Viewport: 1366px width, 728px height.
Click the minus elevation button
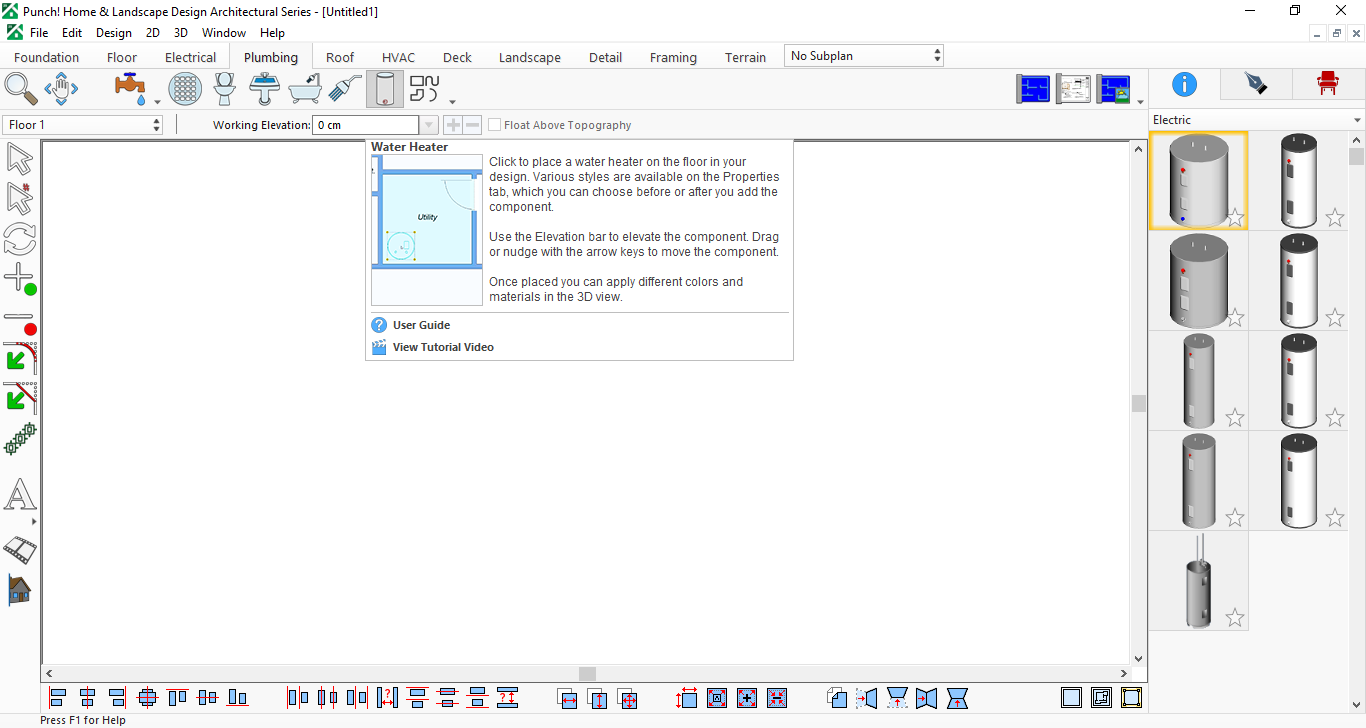472,125
